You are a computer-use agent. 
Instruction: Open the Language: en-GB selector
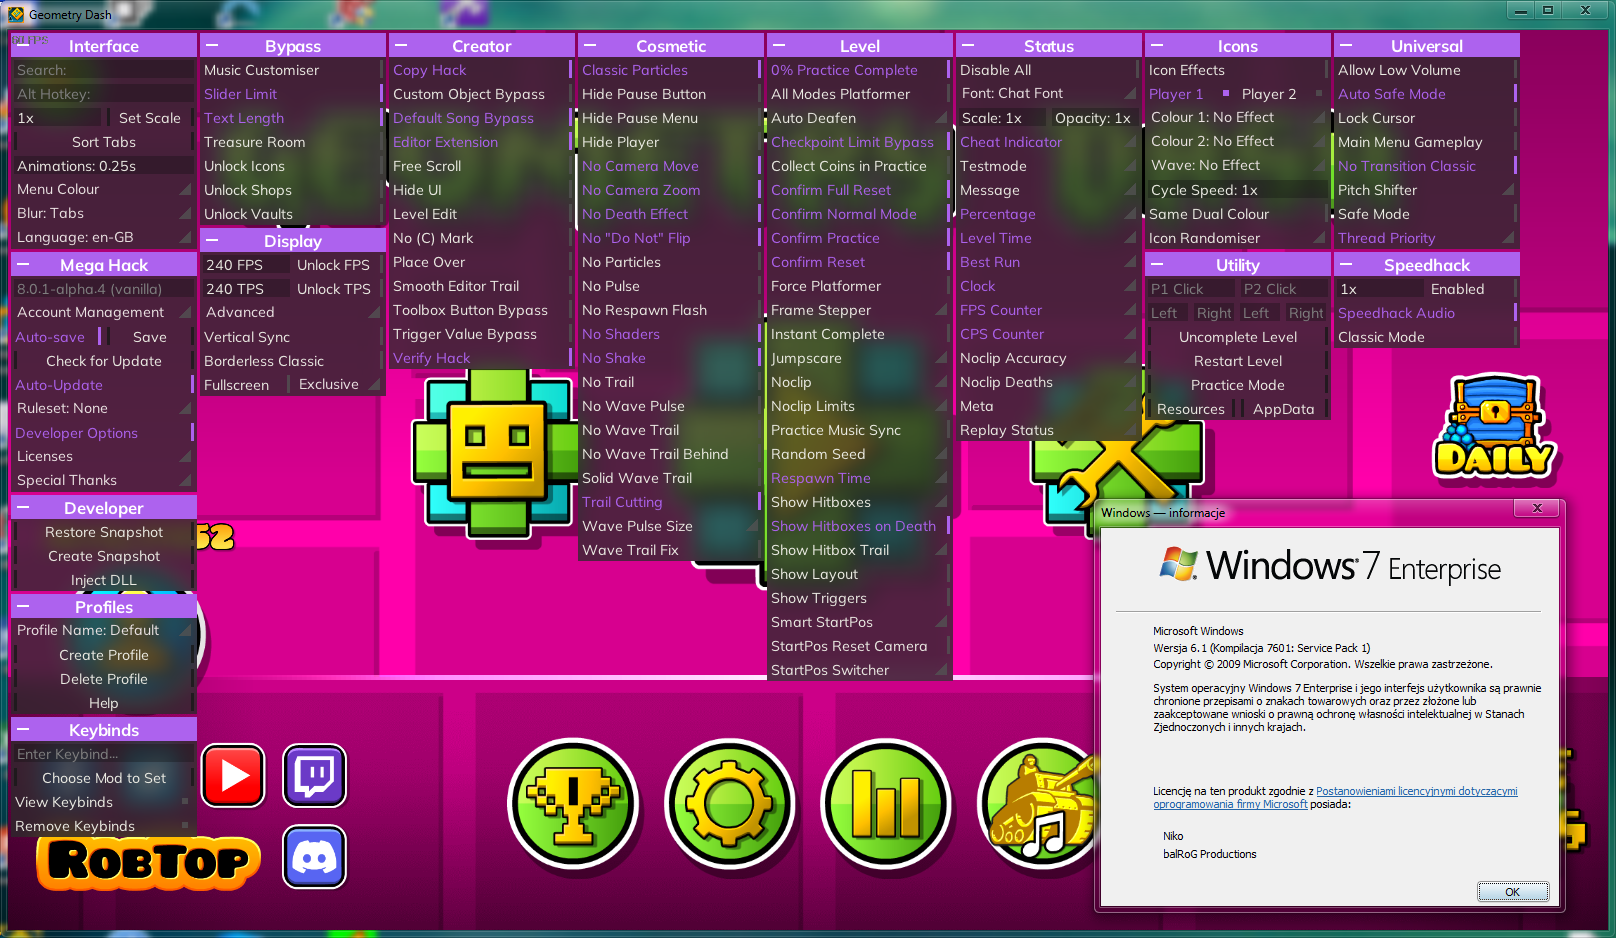tap(103, 237)
